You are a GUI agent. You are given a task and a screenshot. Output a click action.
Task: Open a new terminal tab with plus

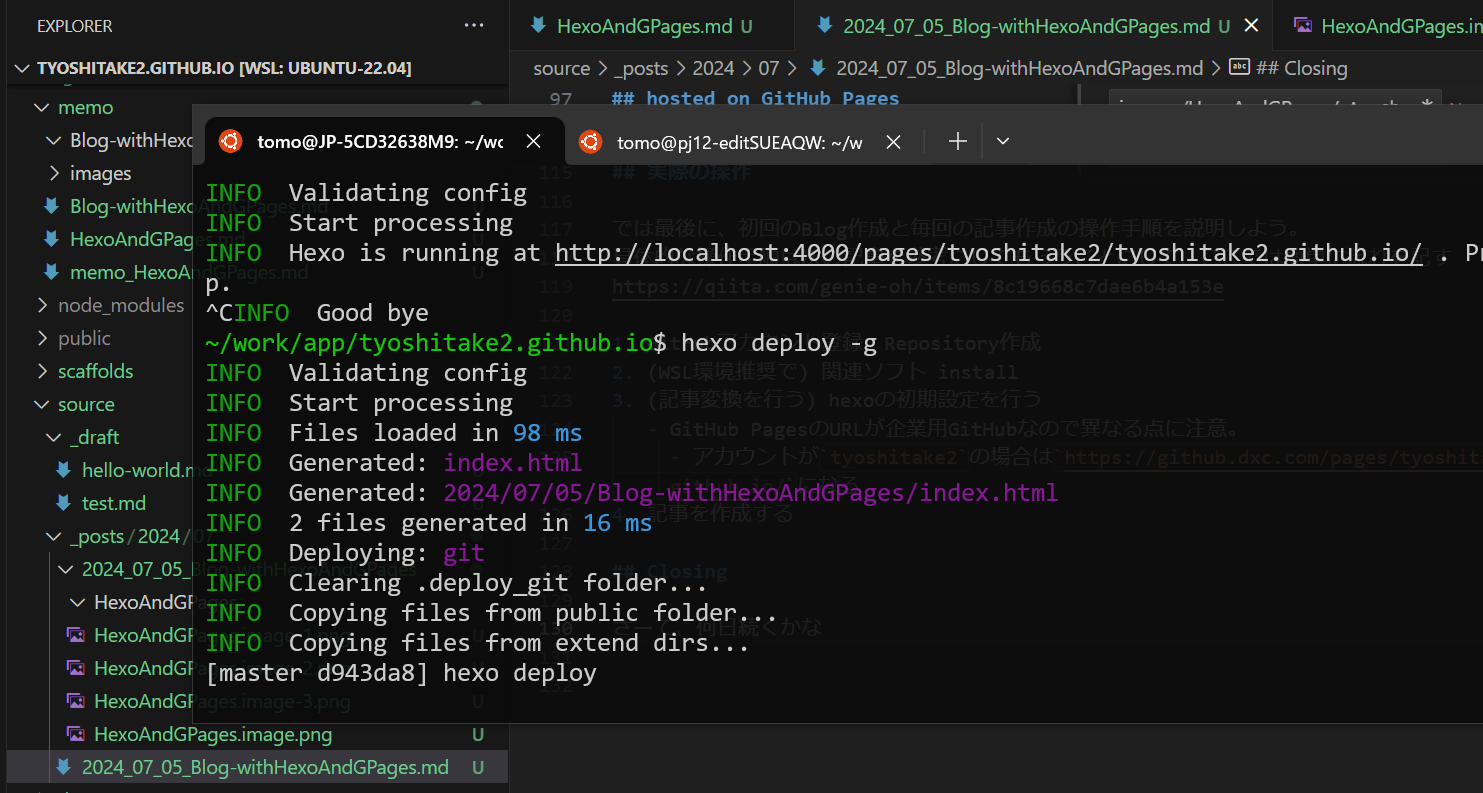[958, 142]
